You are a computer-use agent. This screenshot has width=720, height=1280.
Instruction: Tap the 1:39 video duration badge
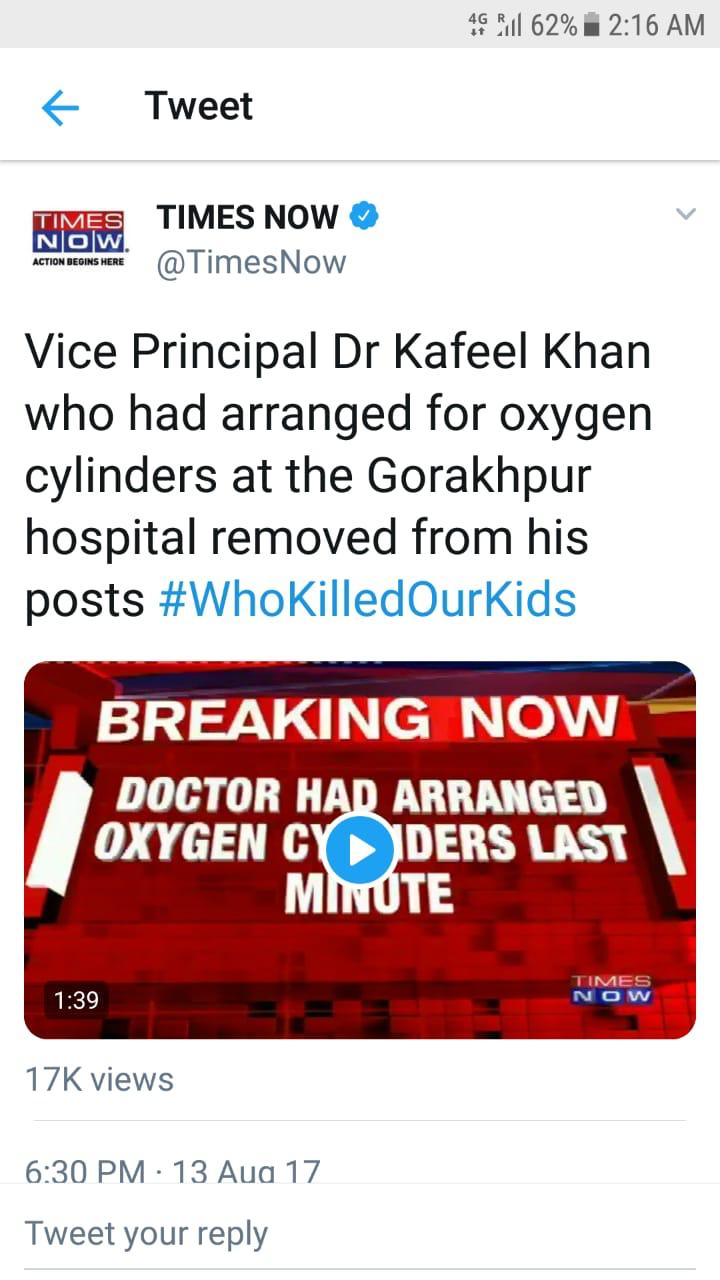75,999
